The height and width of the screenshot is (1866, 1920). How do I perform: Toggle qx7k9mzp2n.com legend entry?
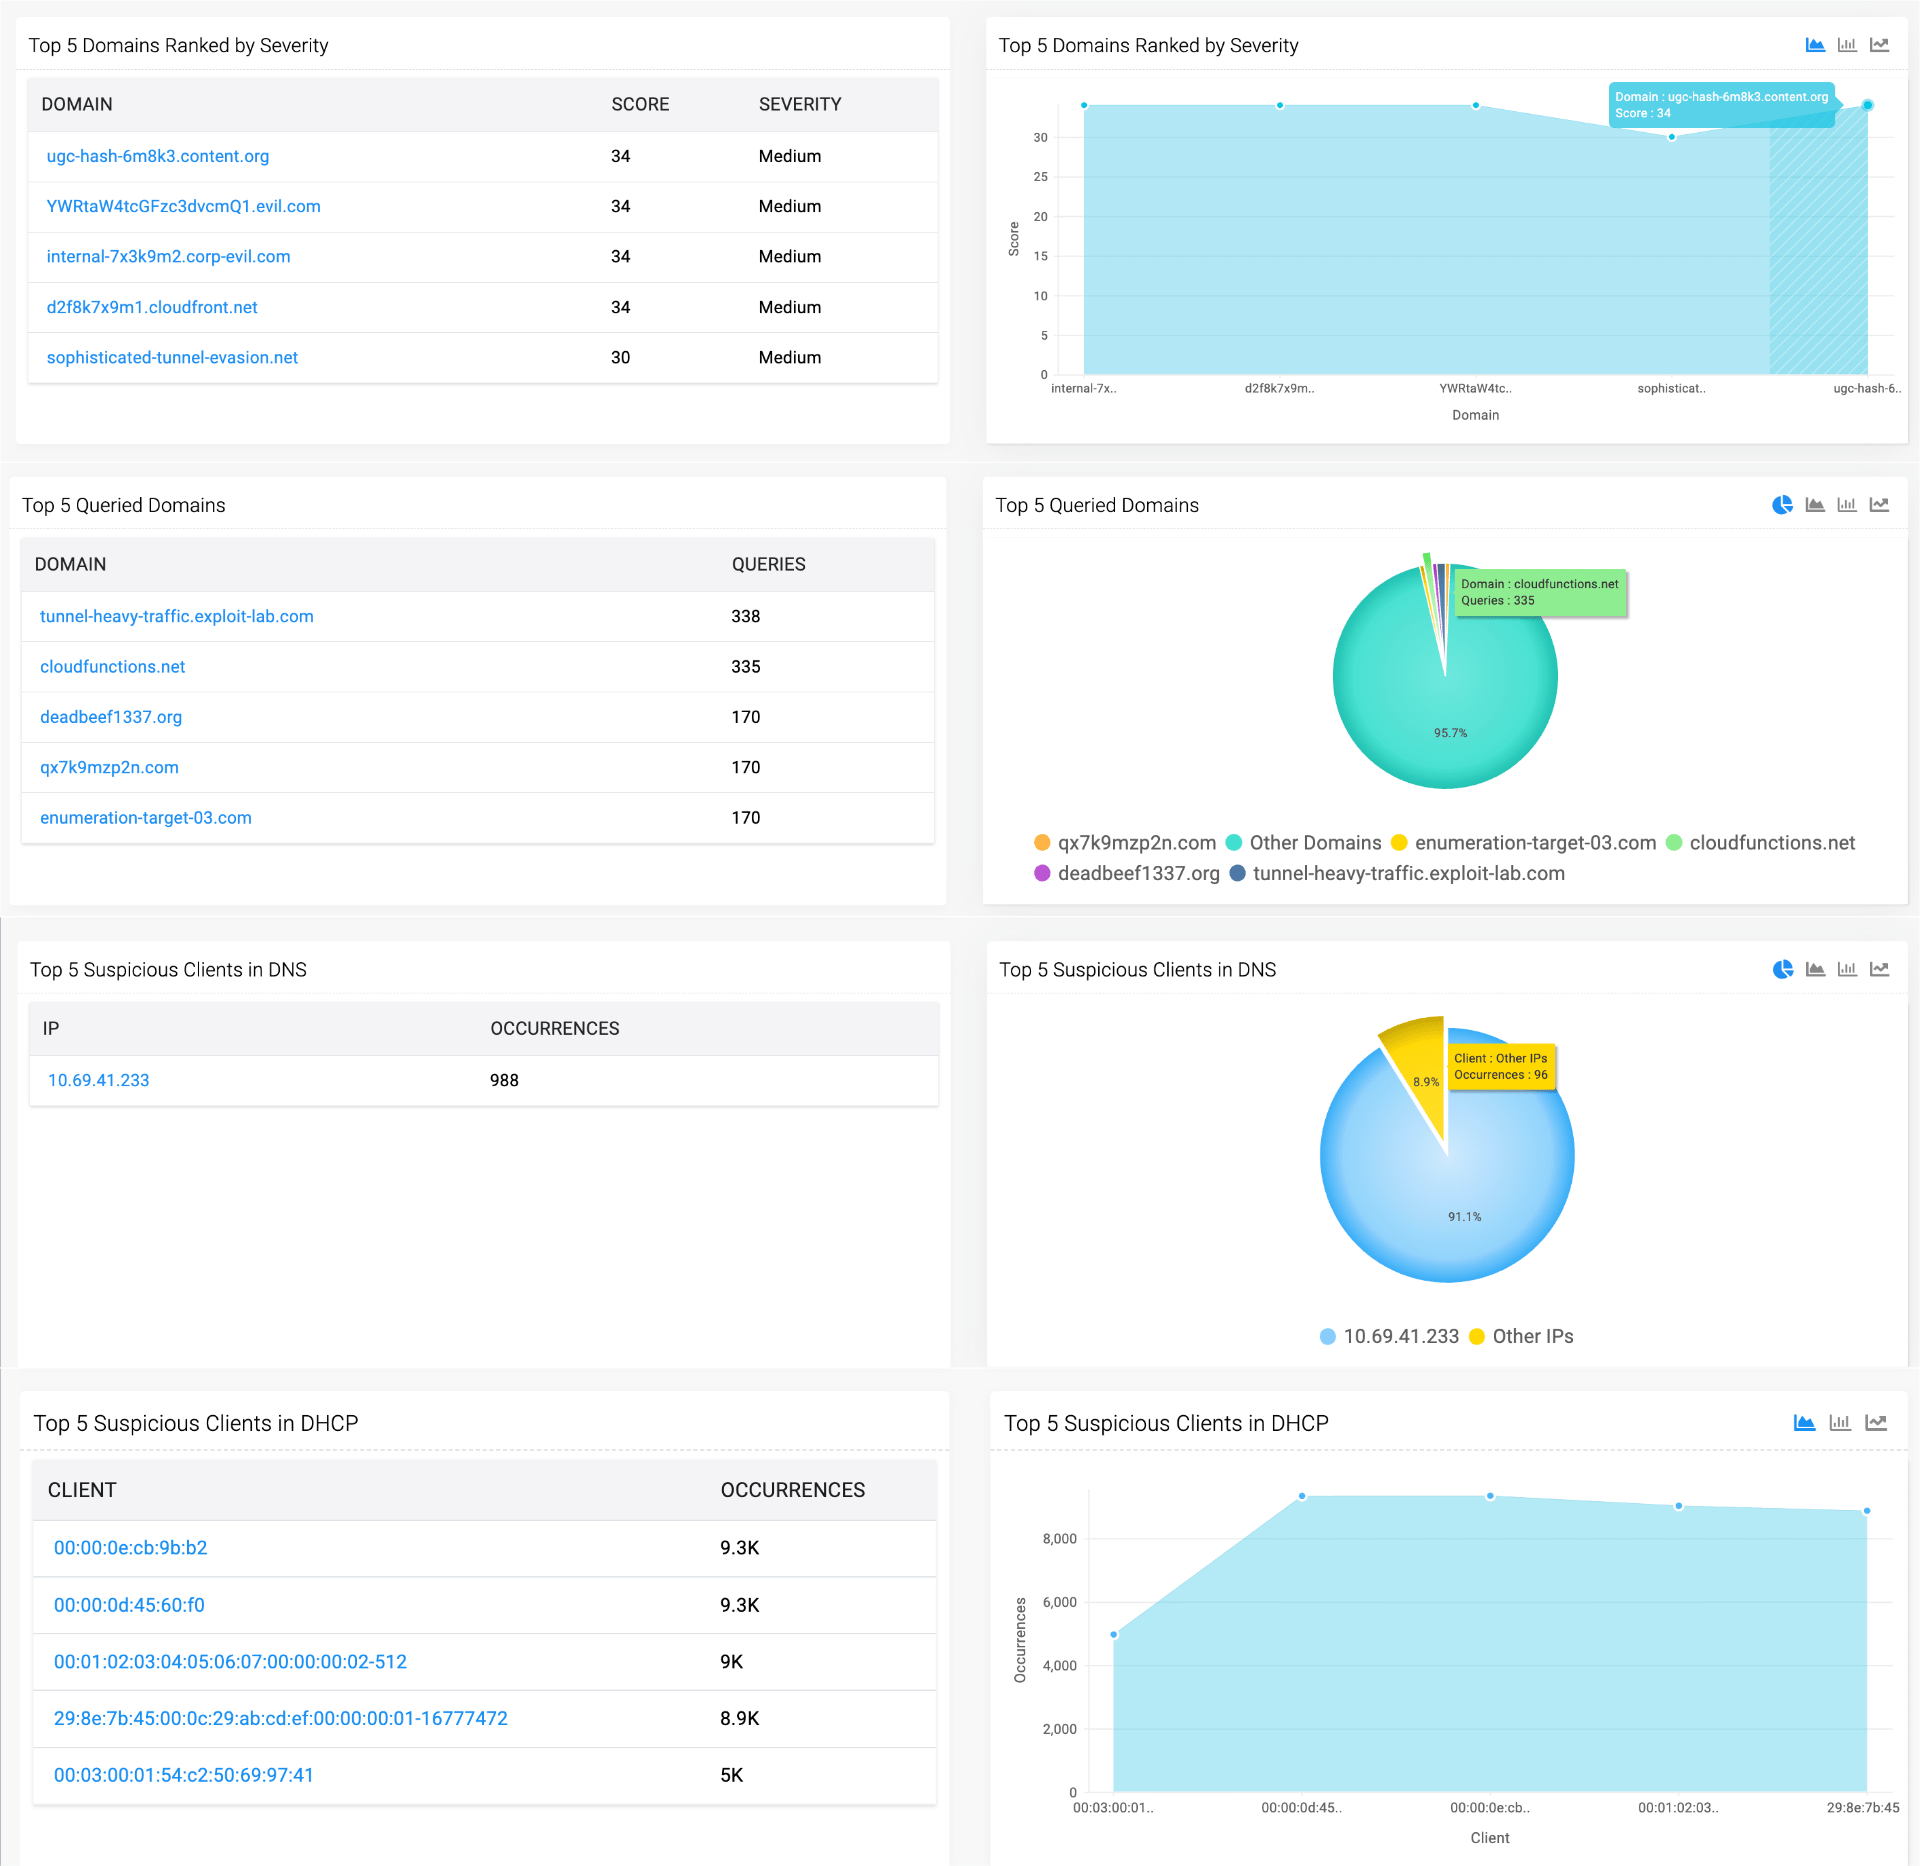coord(1137,843)
